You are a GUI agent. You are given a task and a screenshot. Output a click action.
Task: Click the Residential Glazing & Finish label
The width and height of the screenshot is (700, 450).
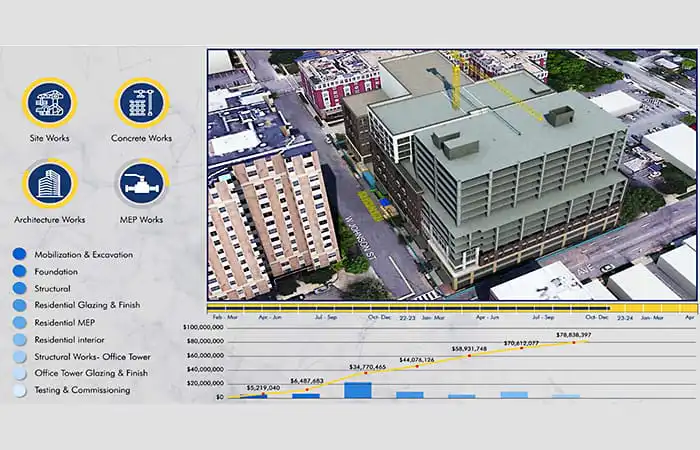pos(88,305)
